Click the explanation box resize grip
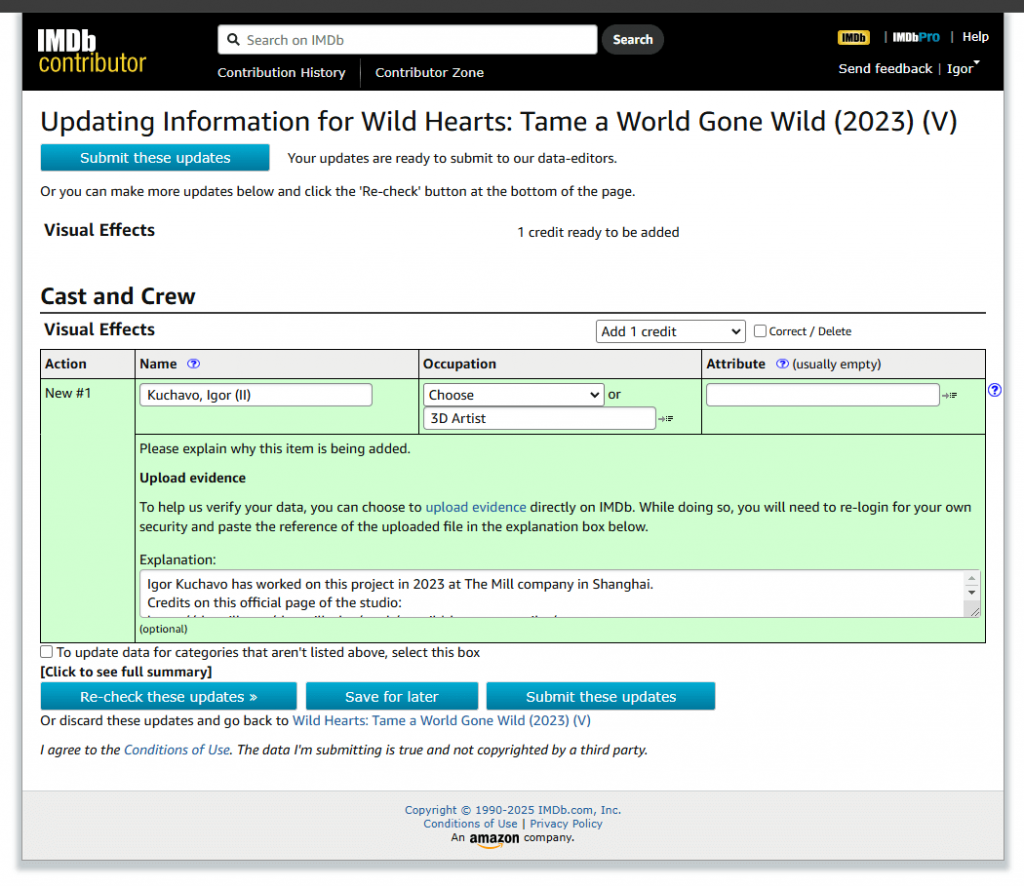 click(973, 612)
